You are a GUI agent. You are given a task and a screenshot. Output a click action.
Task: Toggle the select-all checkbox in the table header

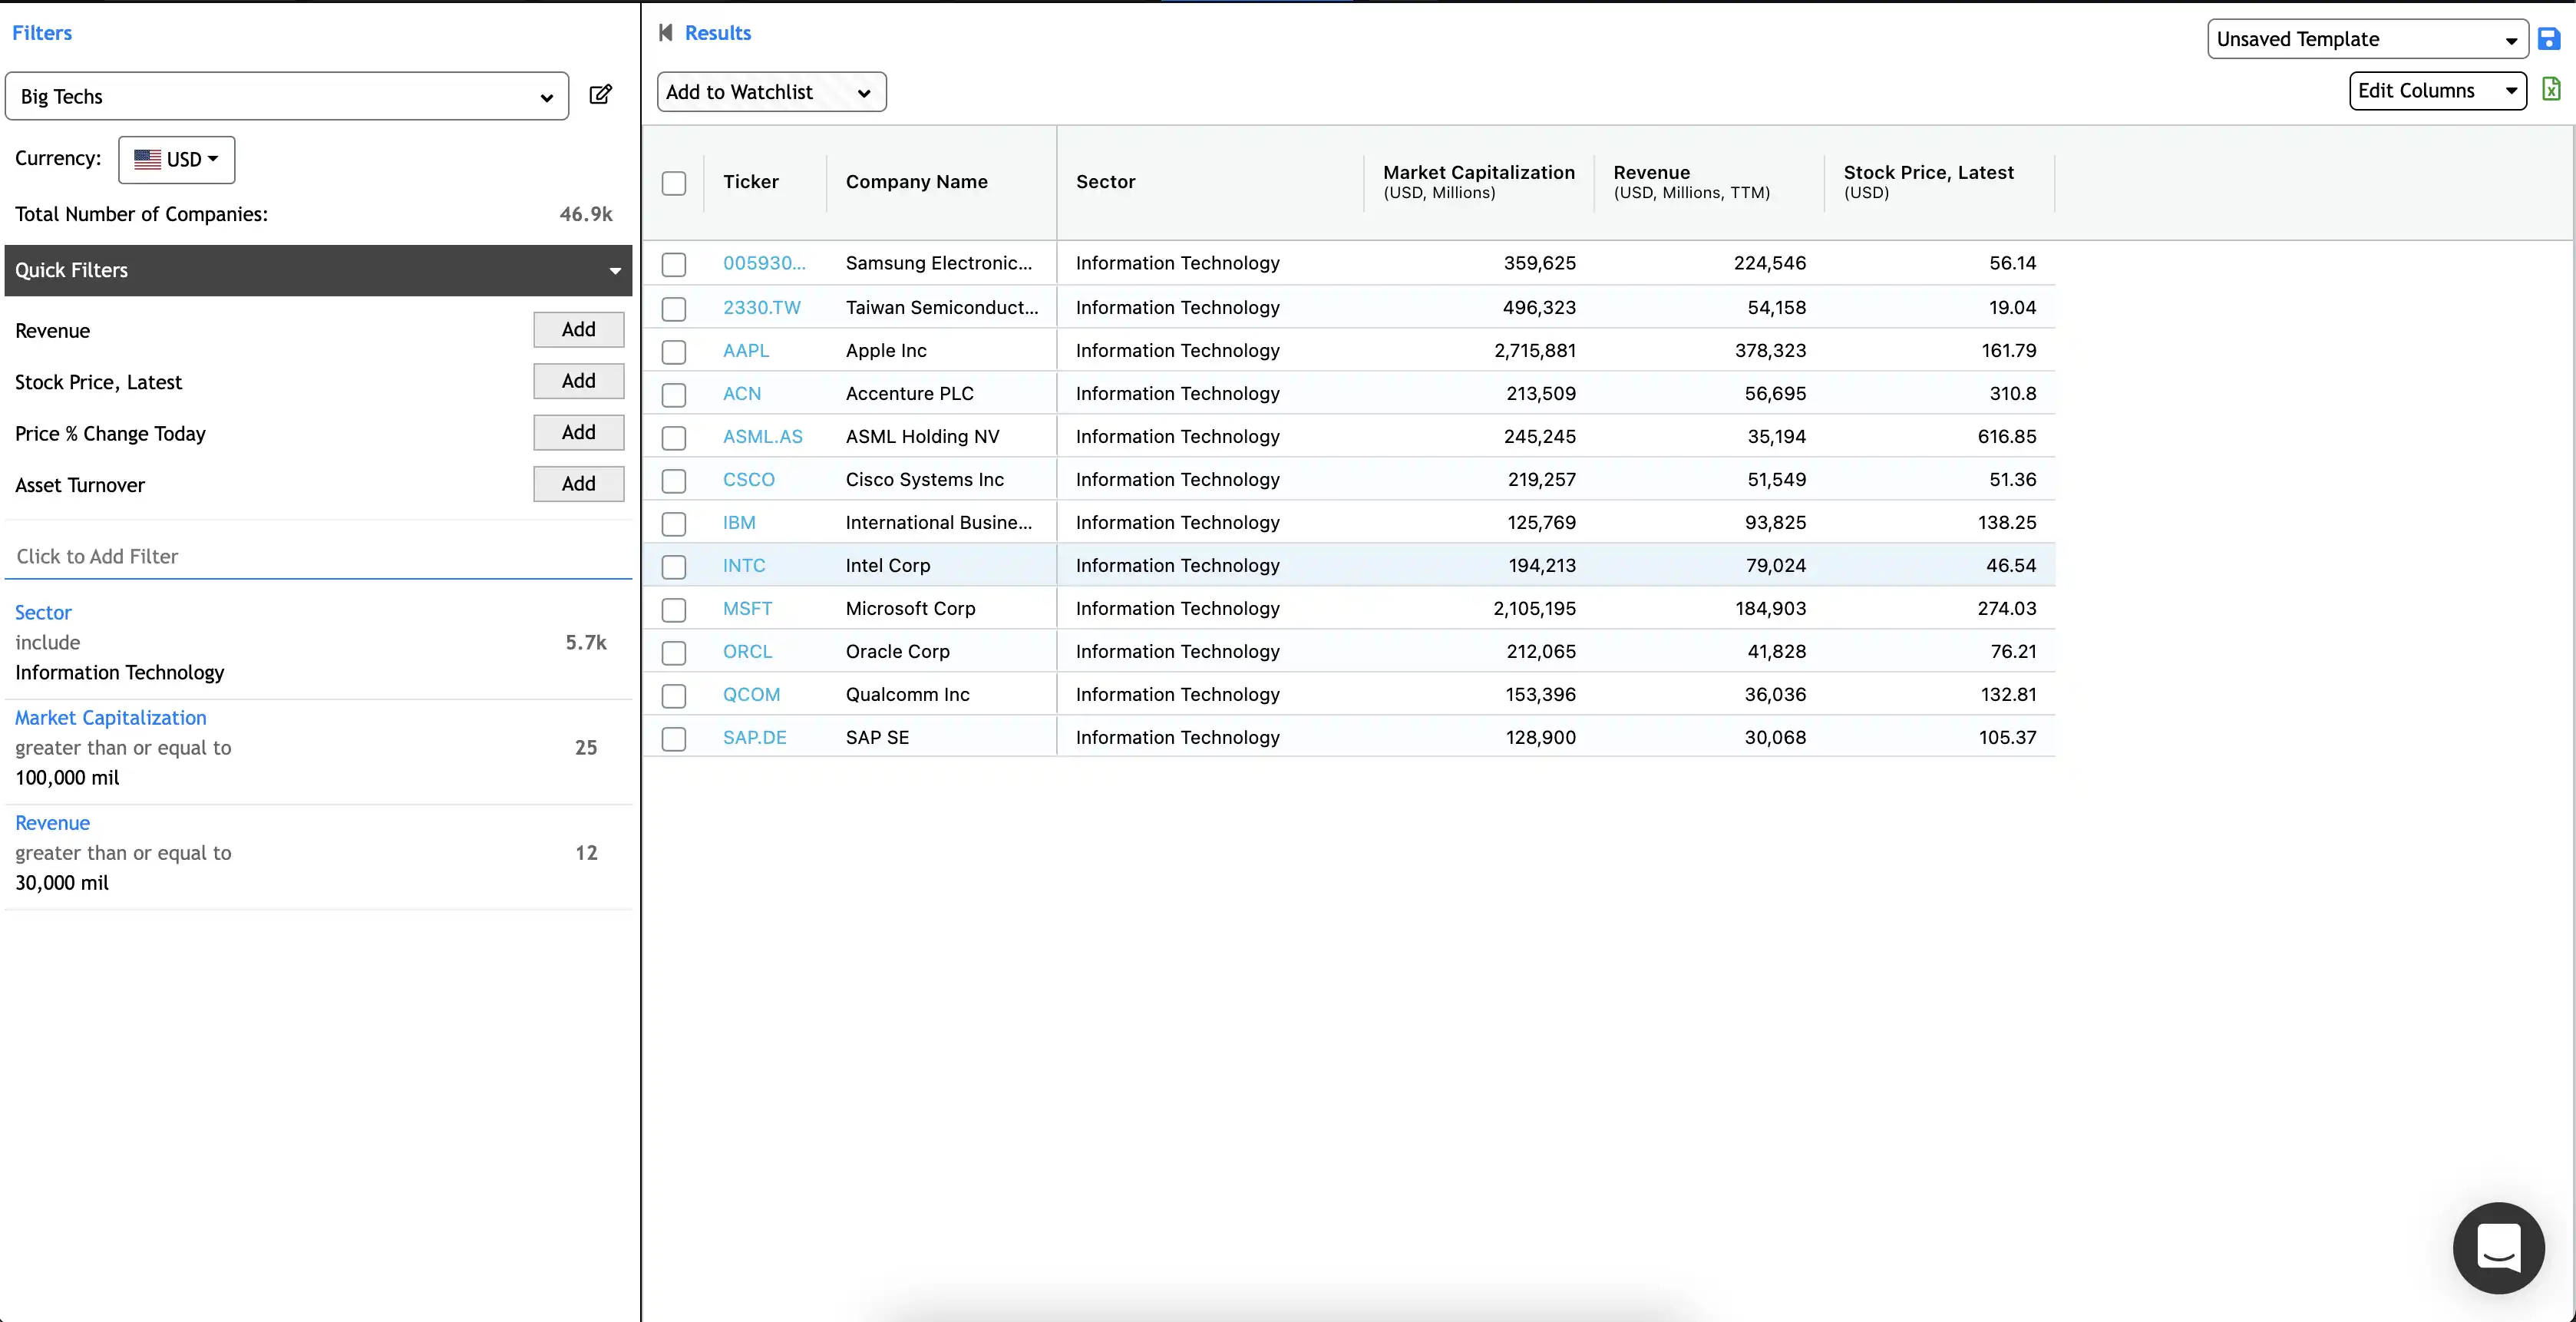673,183
